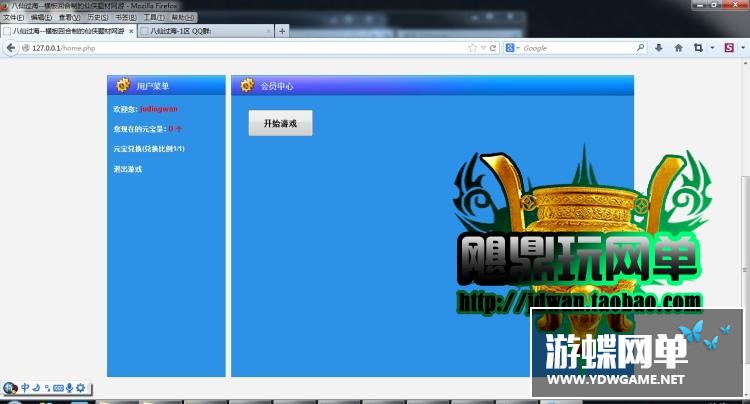Toggle the moon half-width icon in IME bar
Viewport: 750px width, 404px height.
[x=36, y=388]
